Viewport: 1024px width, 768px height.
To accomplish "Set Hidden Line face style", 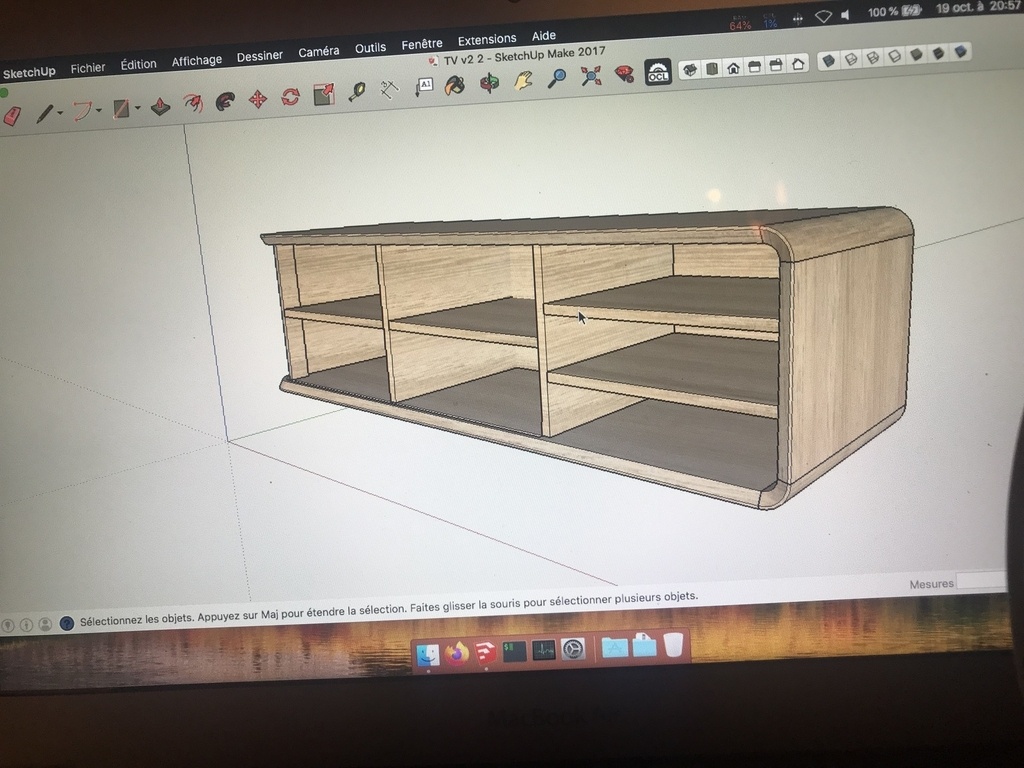I will 895,56.
